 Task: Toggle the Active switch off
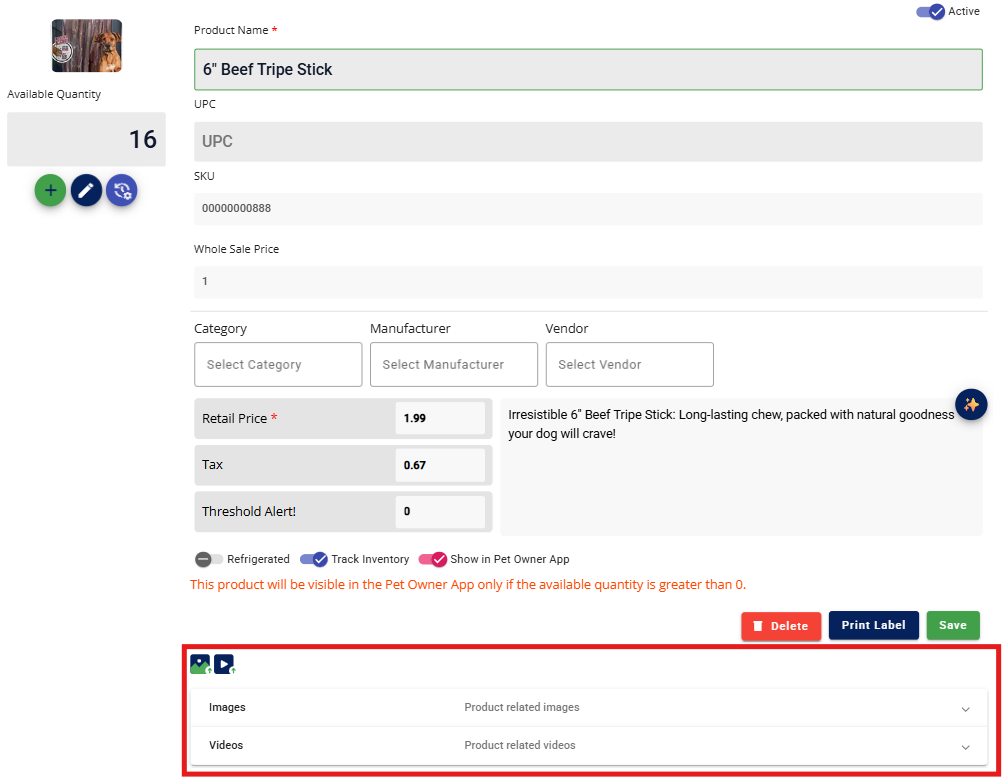[930, 12]
